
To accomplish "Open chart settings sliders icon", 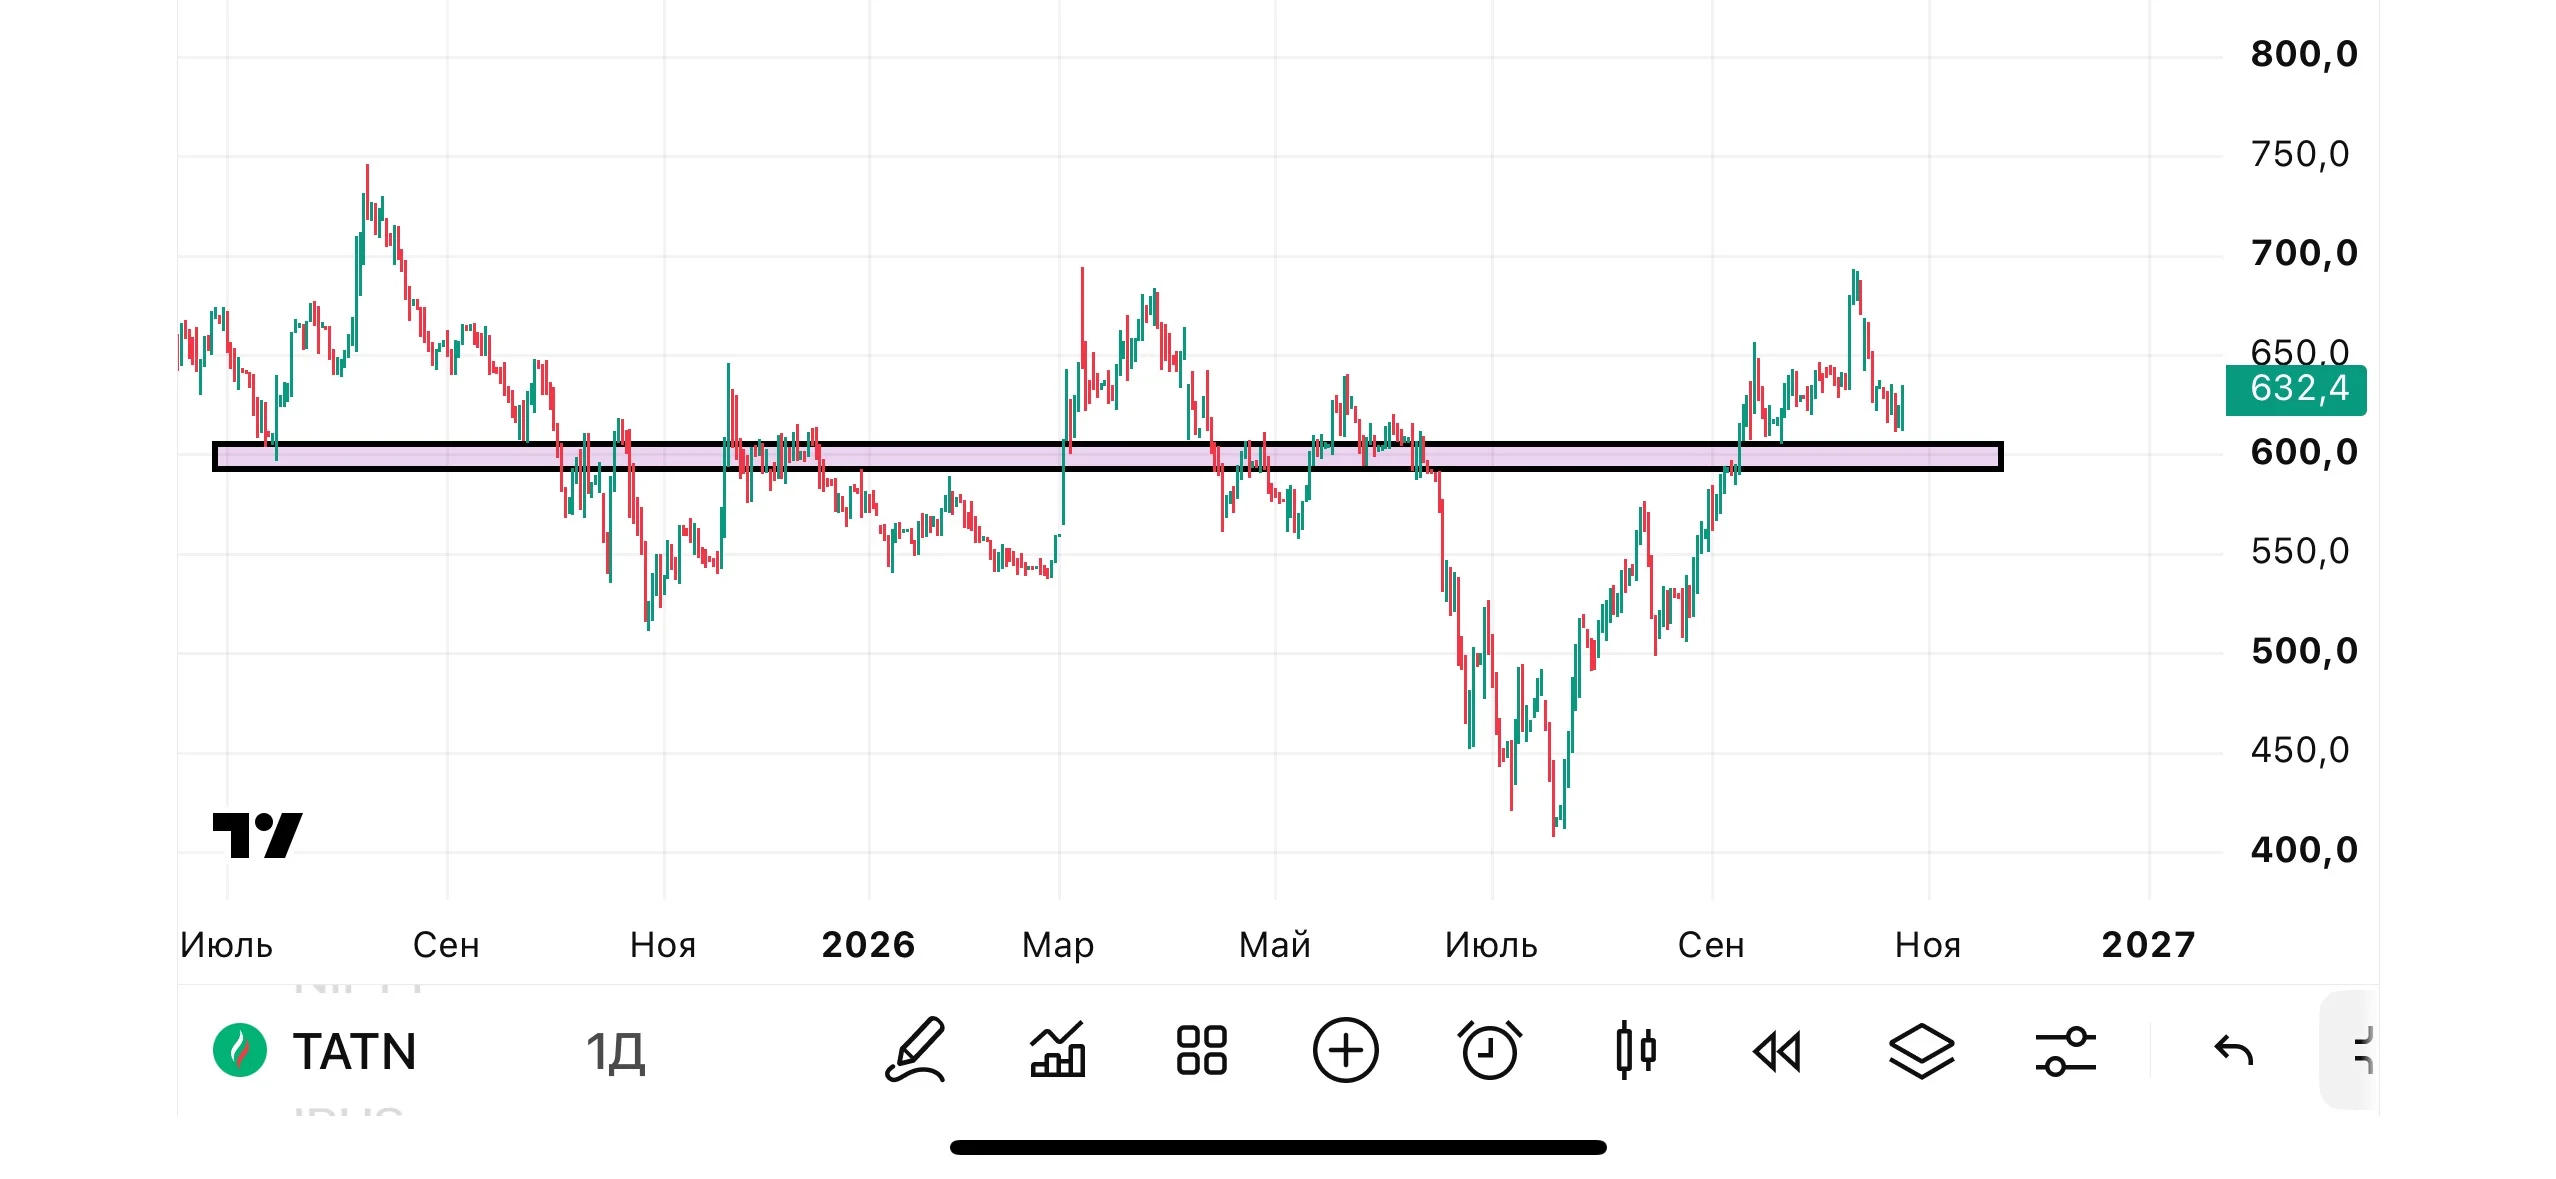I will tap(2065, 1051).
